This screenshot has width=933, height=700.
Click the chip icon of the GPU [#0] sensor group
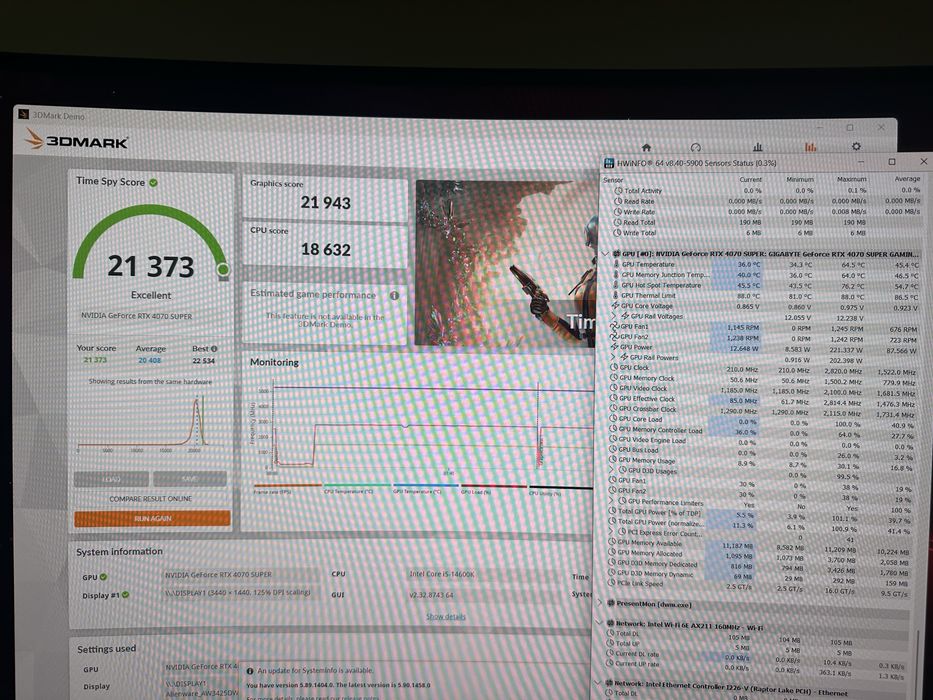(616, 253)
